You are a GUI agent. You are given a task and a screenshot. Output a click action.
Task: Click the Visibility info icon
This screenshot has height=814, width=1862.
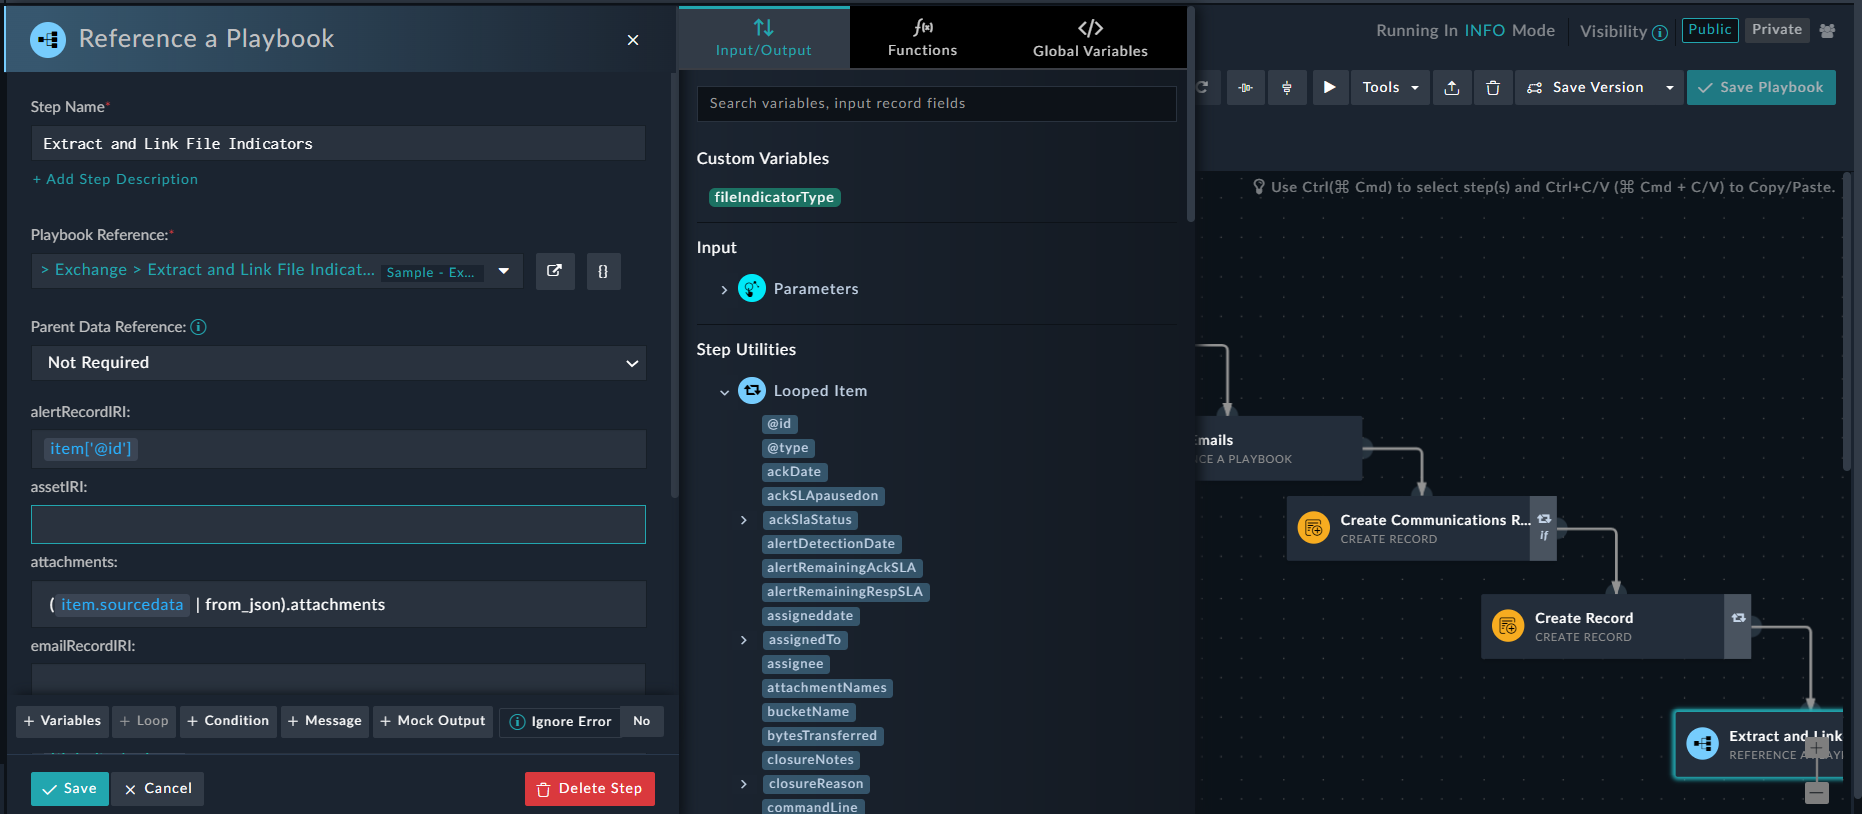[x=1660, y=32]
